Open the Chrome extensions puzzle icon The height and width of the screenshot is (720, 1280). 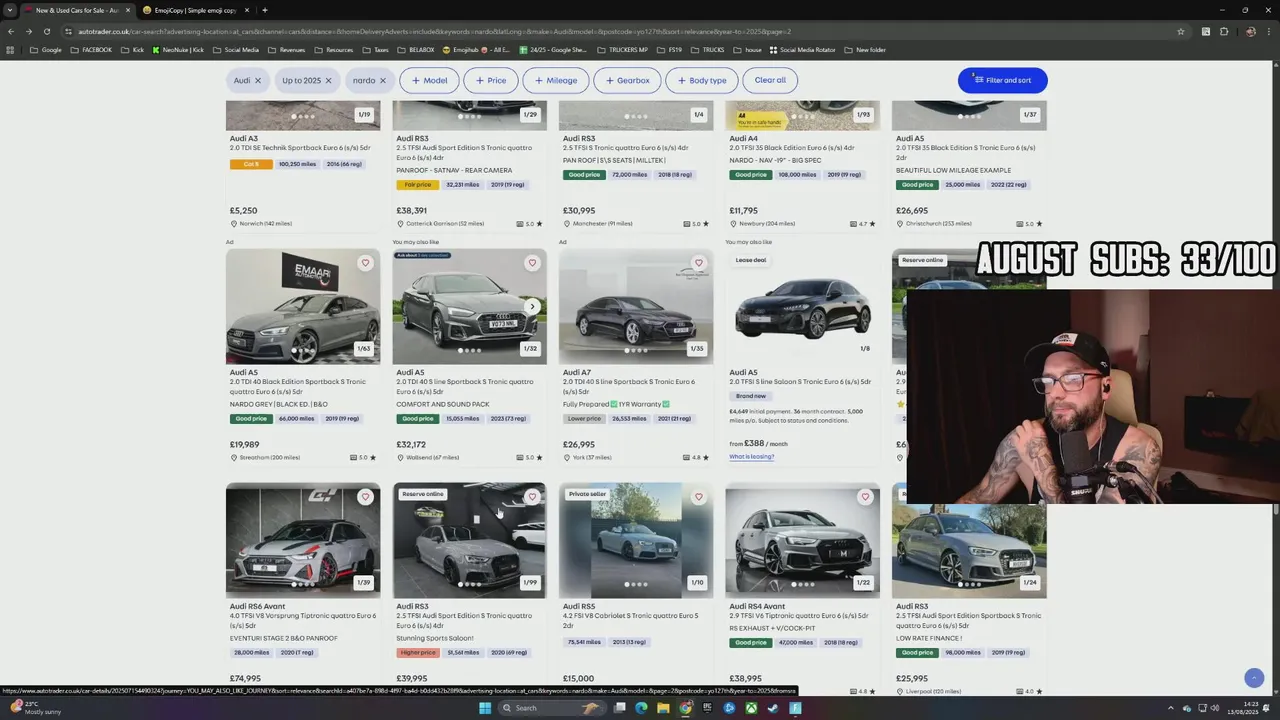pyautogui.click(x=1224, y=31)
